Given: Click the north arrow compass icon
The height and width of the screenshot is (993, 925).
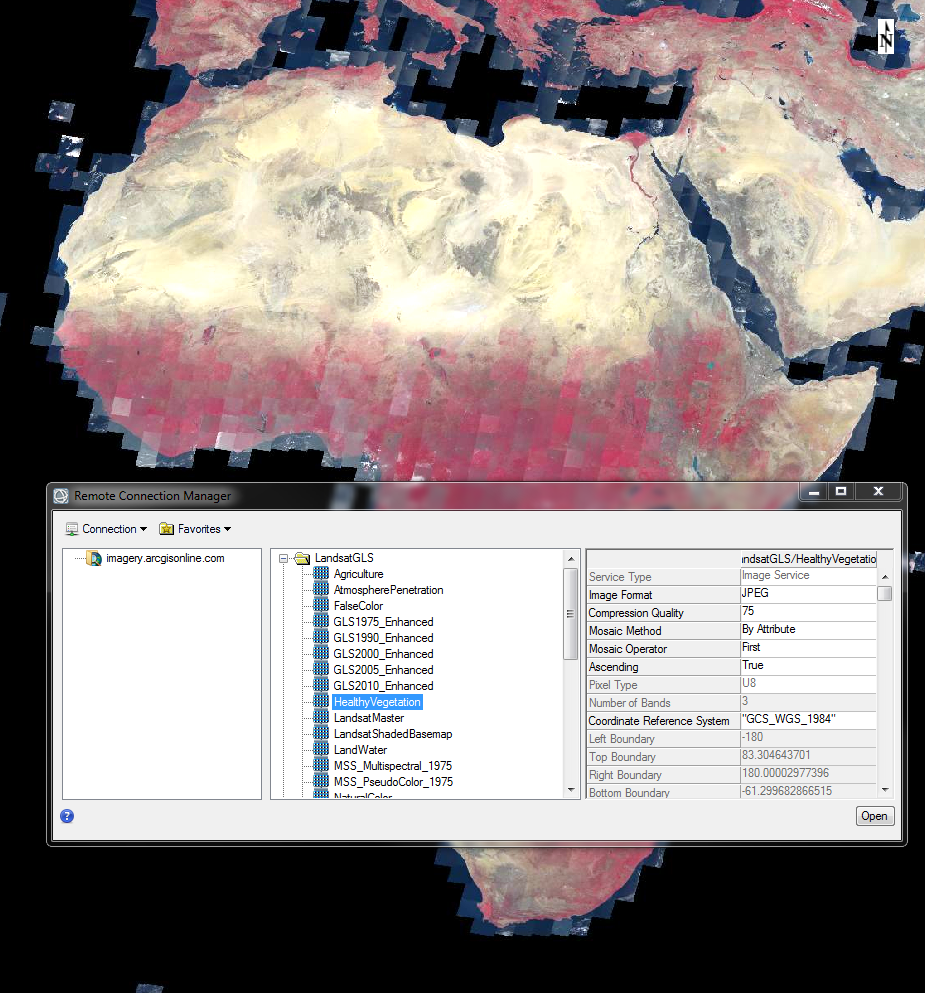Looking at the screenshot, I should (x=886, y=36).
